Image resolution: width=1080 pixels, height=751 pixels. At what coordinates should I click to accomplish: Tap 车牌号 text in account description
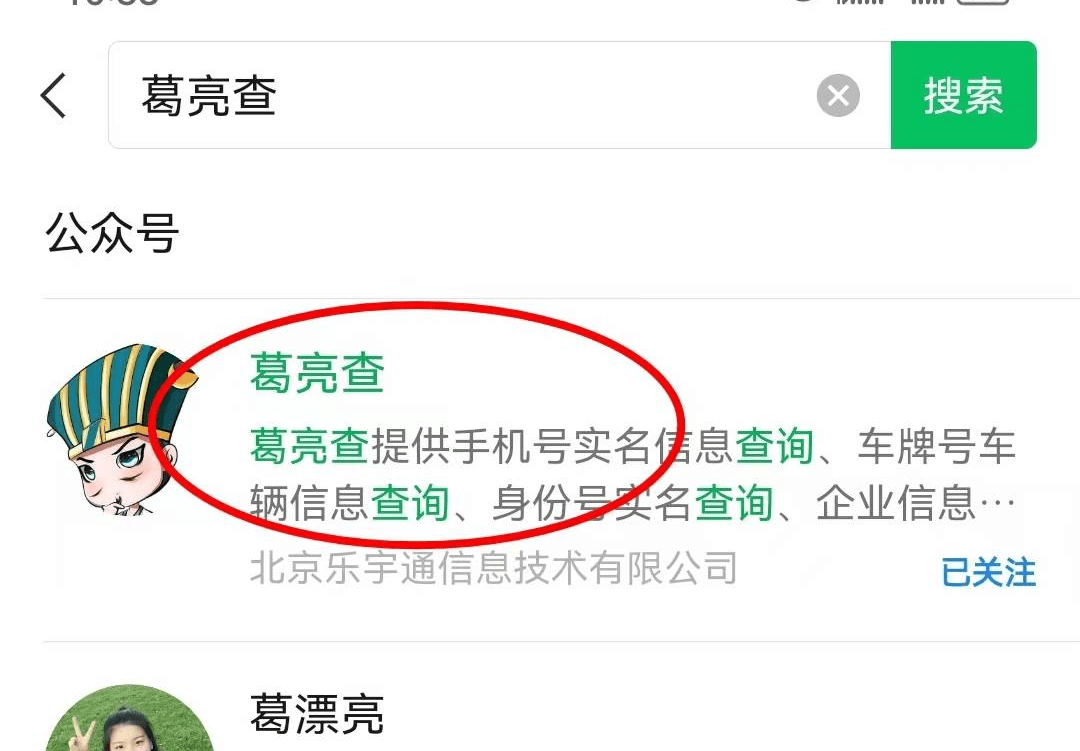917,446
